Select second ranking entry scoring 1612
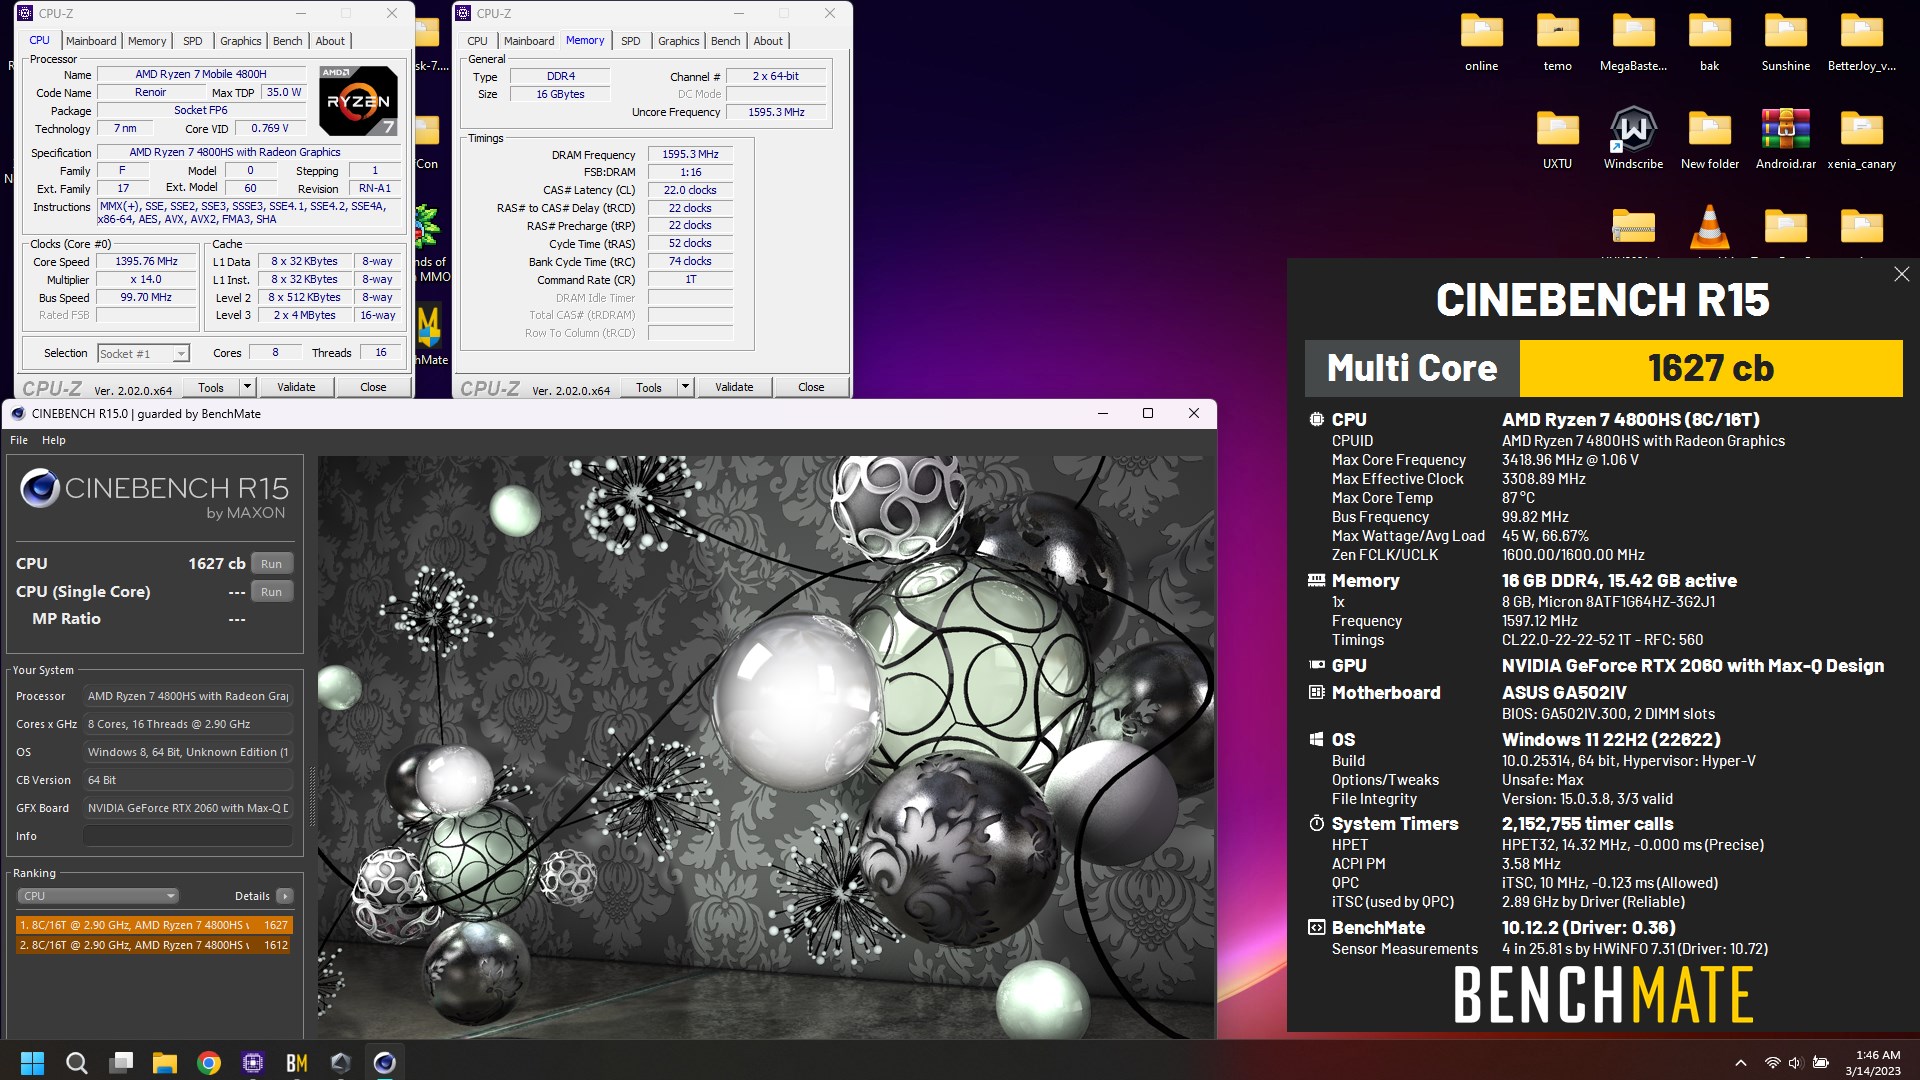 (154, 945)
